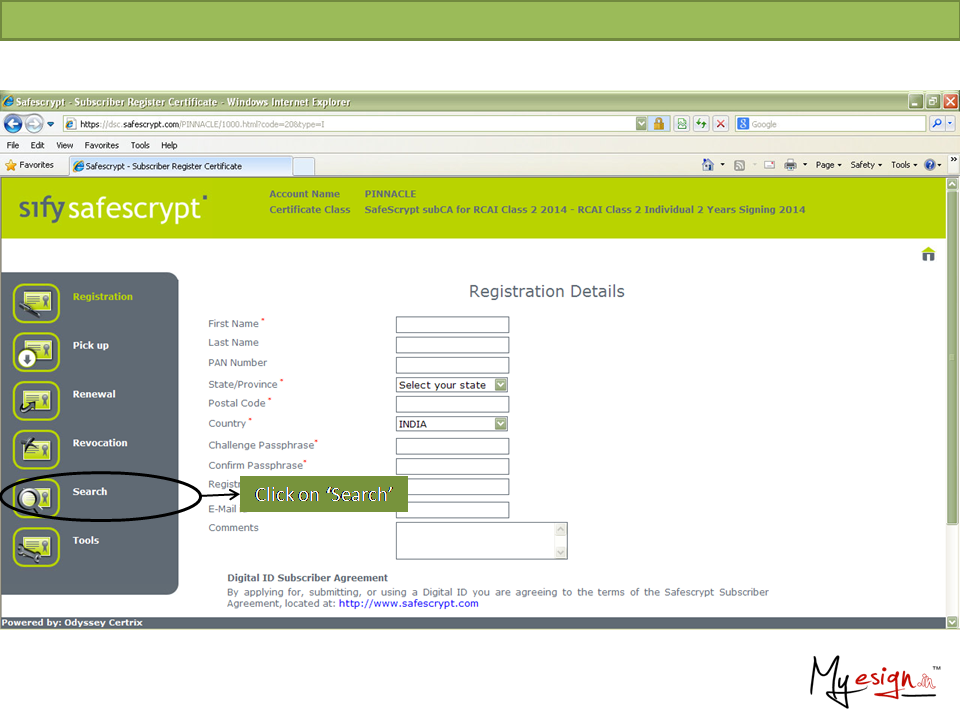Click the page vertical scrollbar
960x720 pixels.
click(x=951, y=400)
